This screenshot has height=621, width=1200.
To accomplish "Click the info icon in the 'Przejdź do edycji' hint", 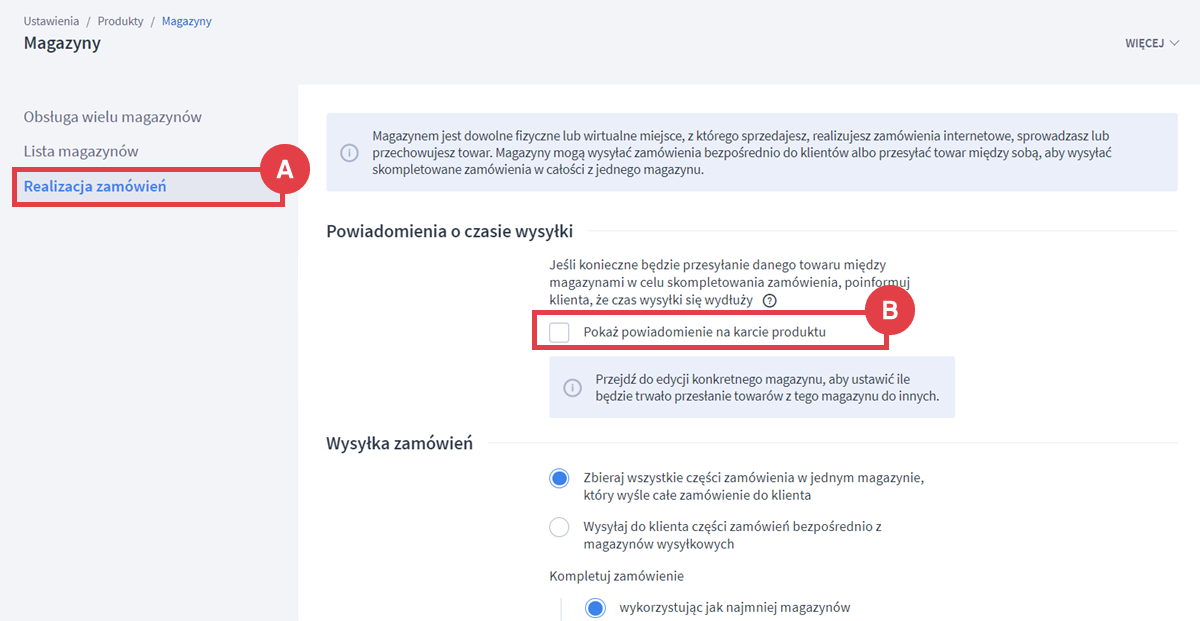I will 572,388.
